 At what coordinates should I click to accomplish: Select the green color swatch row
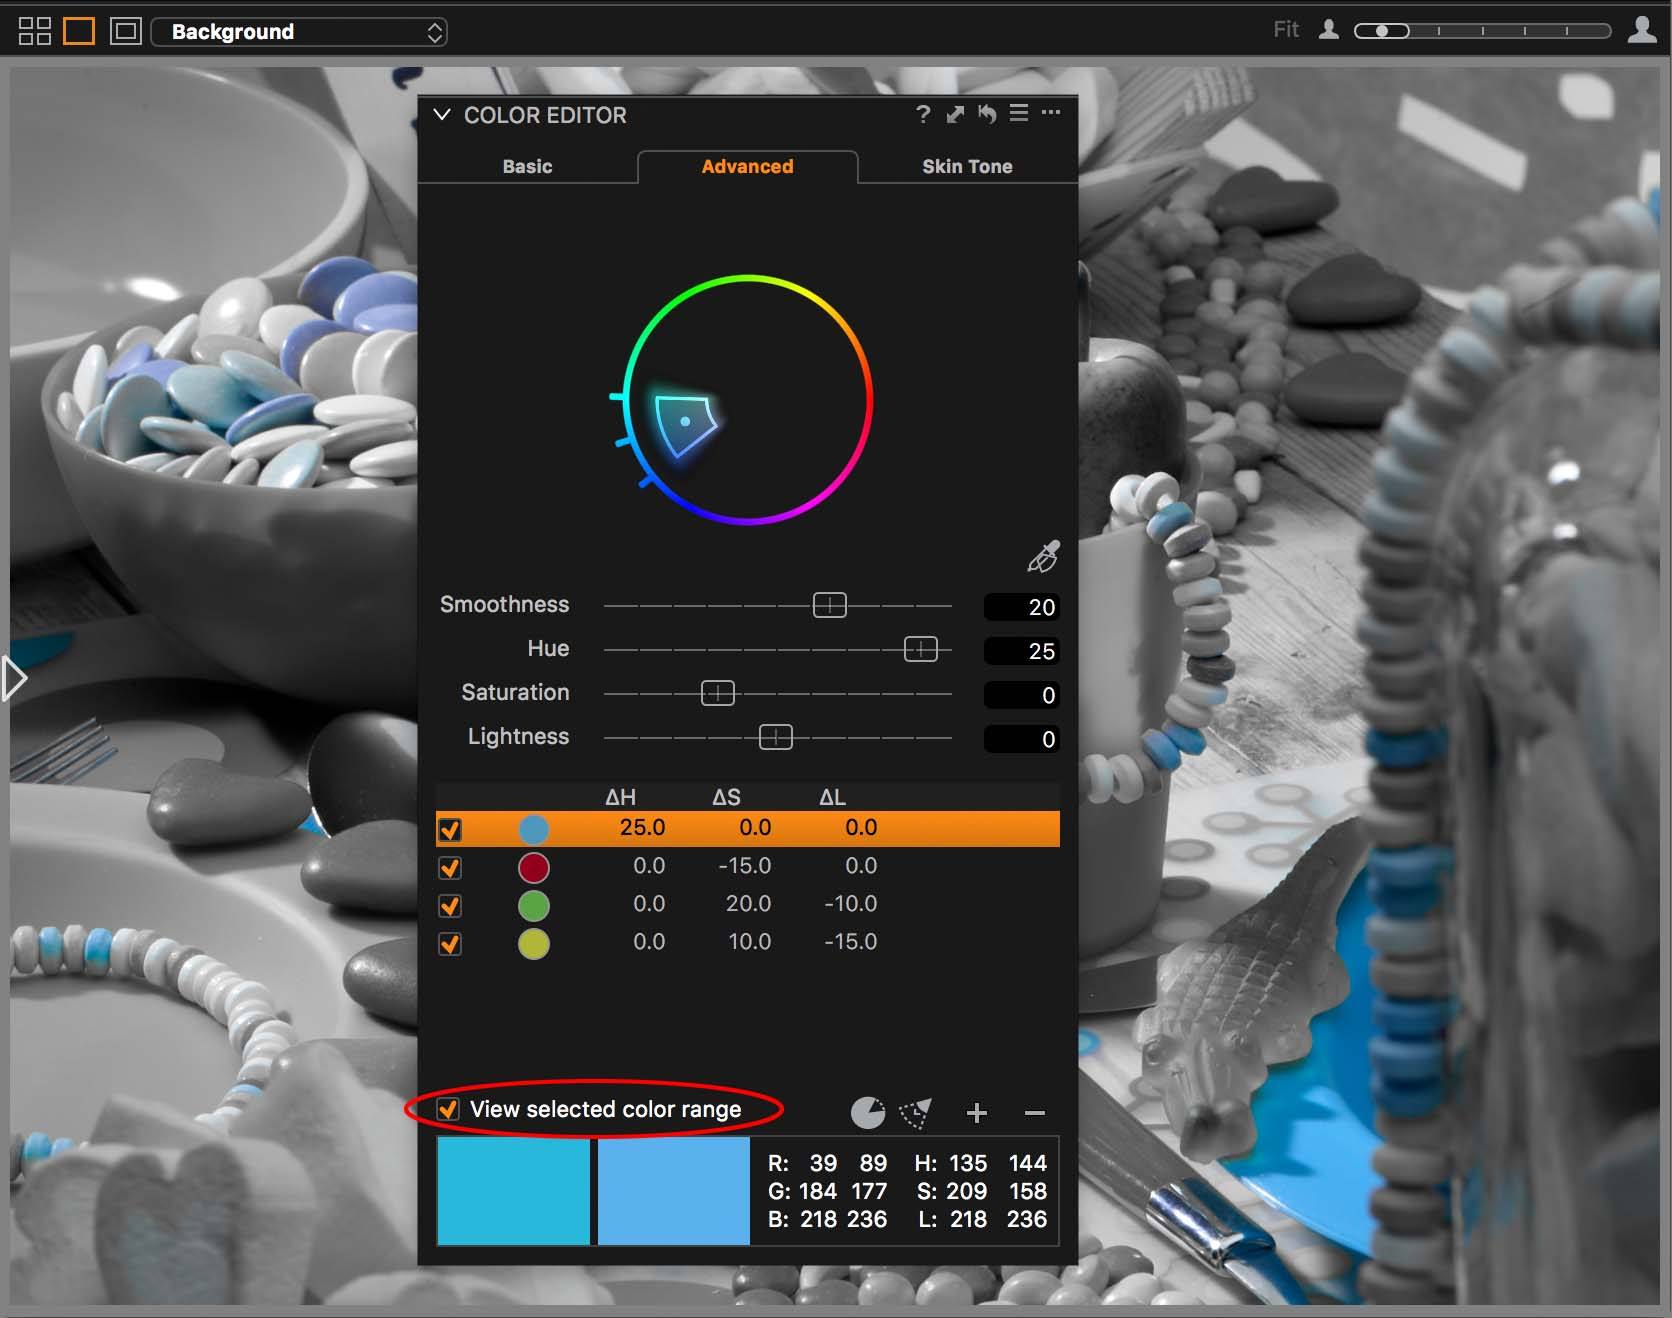click(748, 905)
